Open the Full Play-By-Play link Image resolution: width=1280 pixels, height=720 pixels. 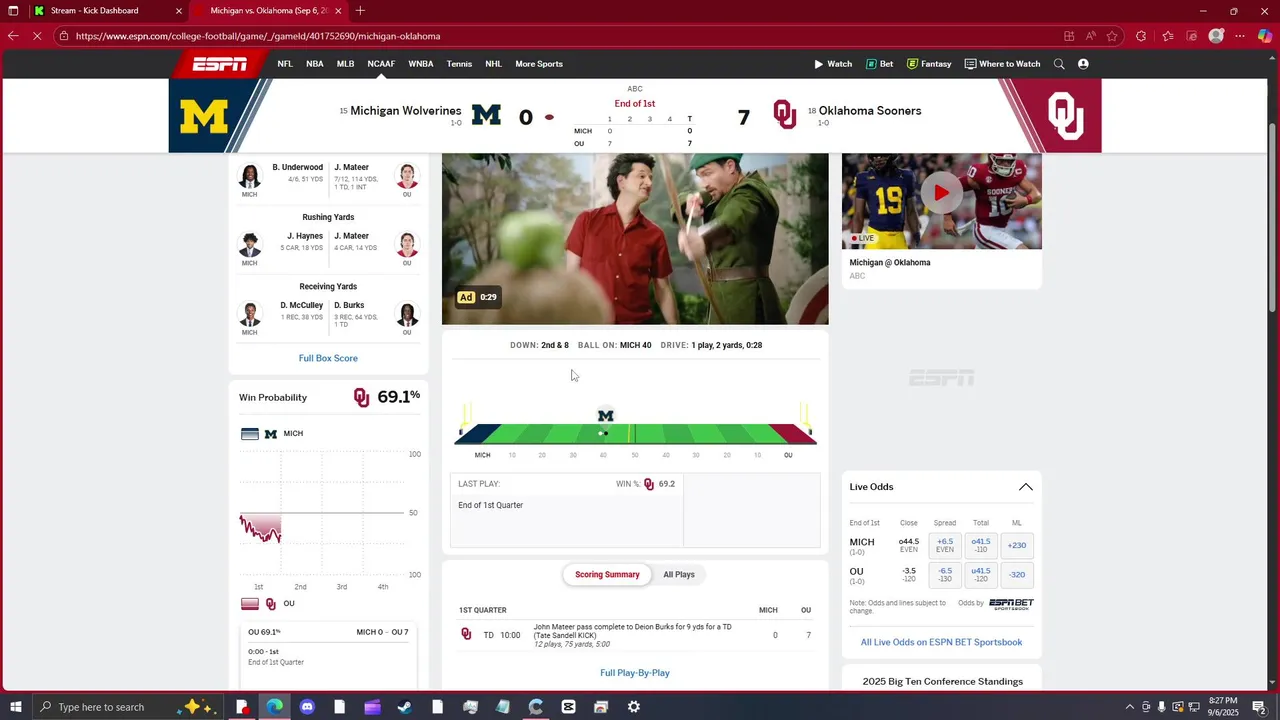[x=635, y=673]
